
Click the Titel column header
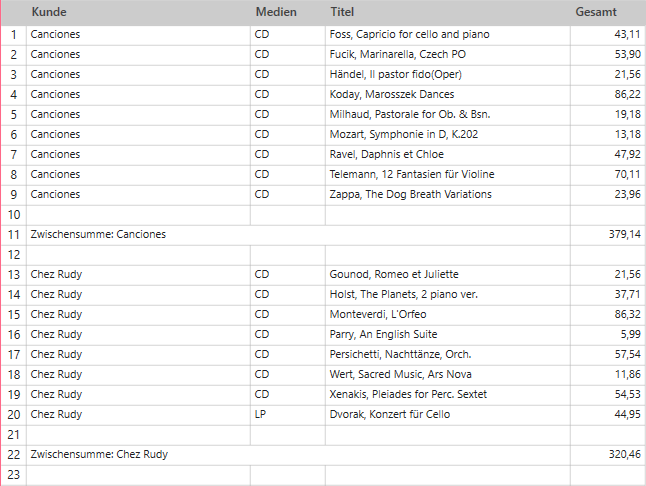click(x=342, y=12)
